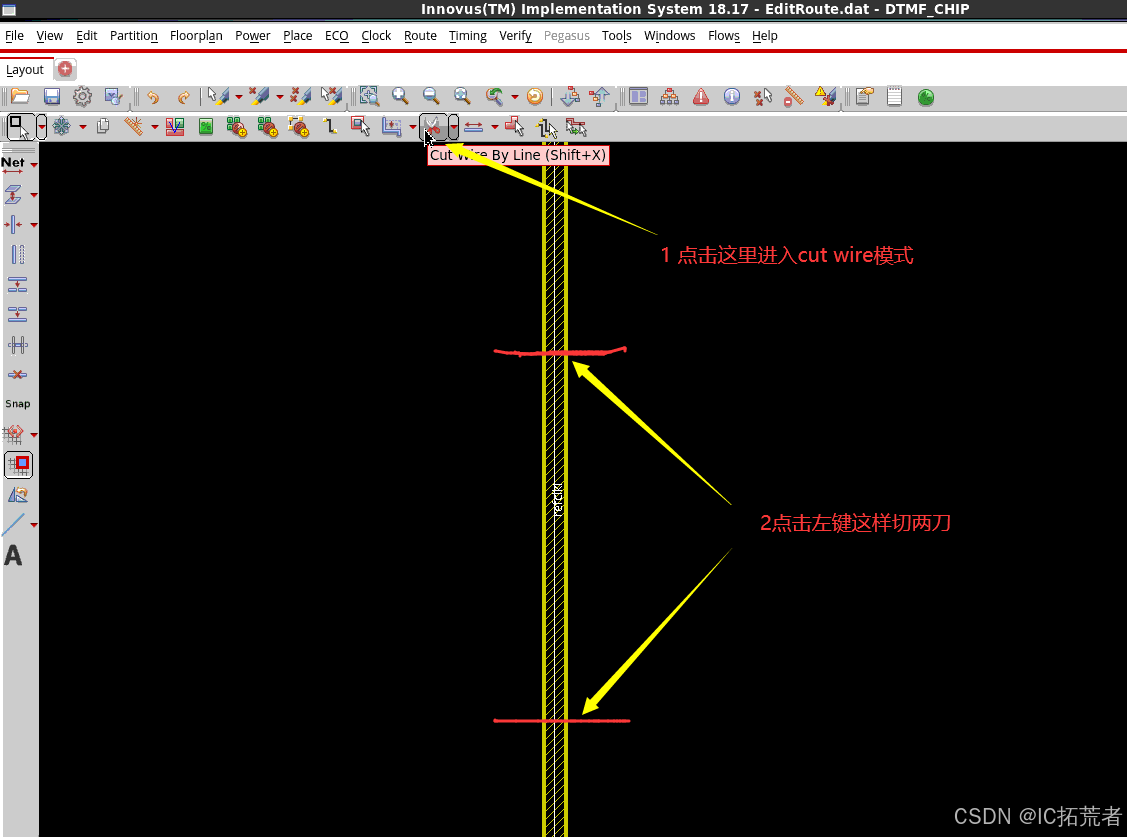This screenshot has height=837, width=1127.
Task: Toggle the select arrow mode button
Action: [x=19, y=127]
